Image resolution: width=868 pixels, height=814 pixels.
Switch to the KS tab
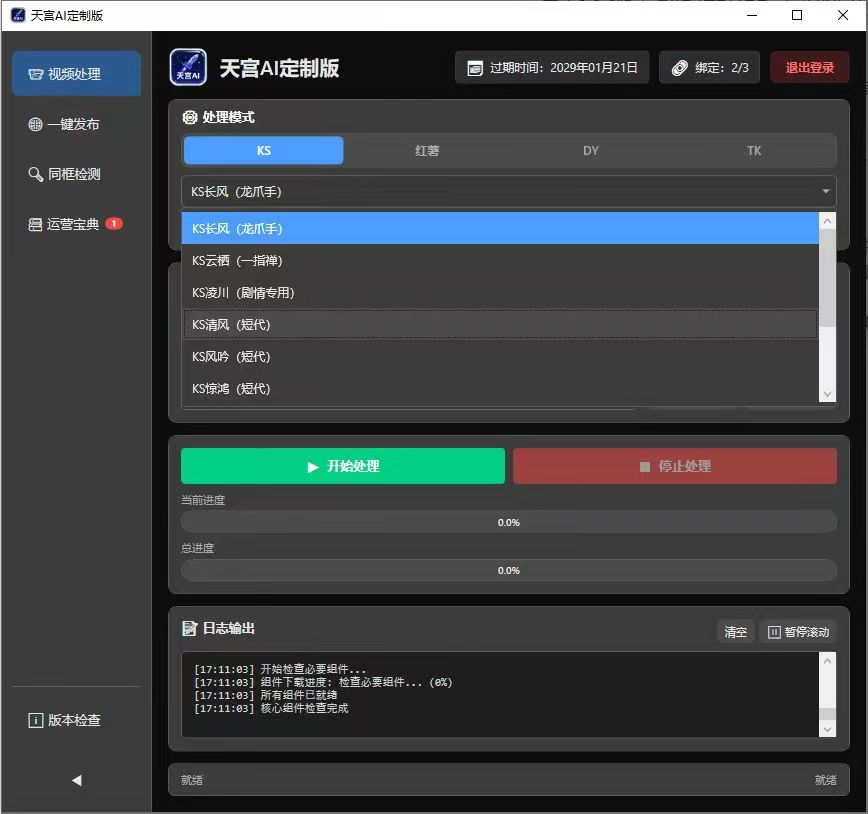[x=264, y=151]
